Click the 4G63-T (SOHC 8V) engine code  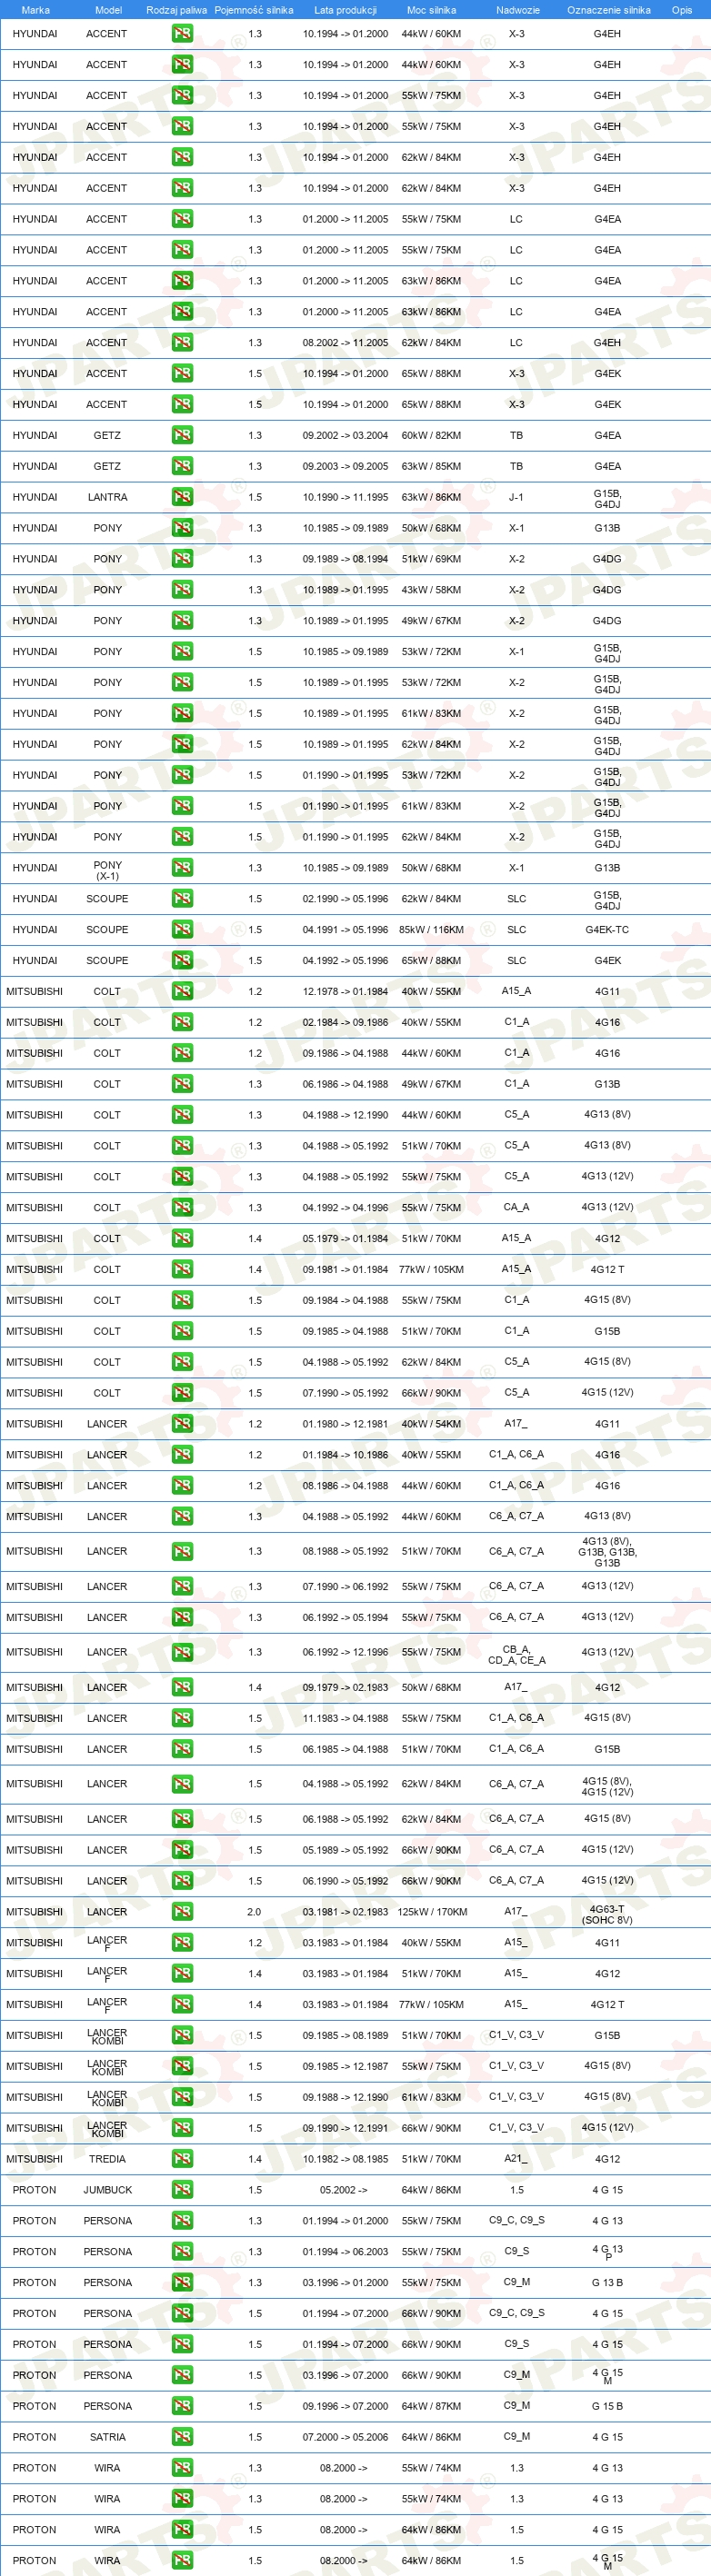[607, 1914]
